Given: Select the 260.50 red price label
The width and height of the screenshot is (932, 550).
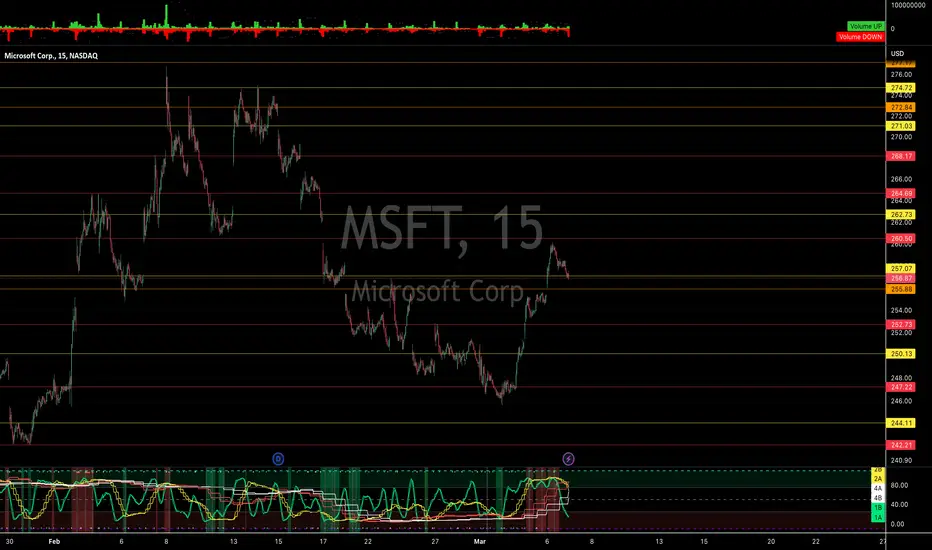Looking at the screenshot, I should pos(902,238).
